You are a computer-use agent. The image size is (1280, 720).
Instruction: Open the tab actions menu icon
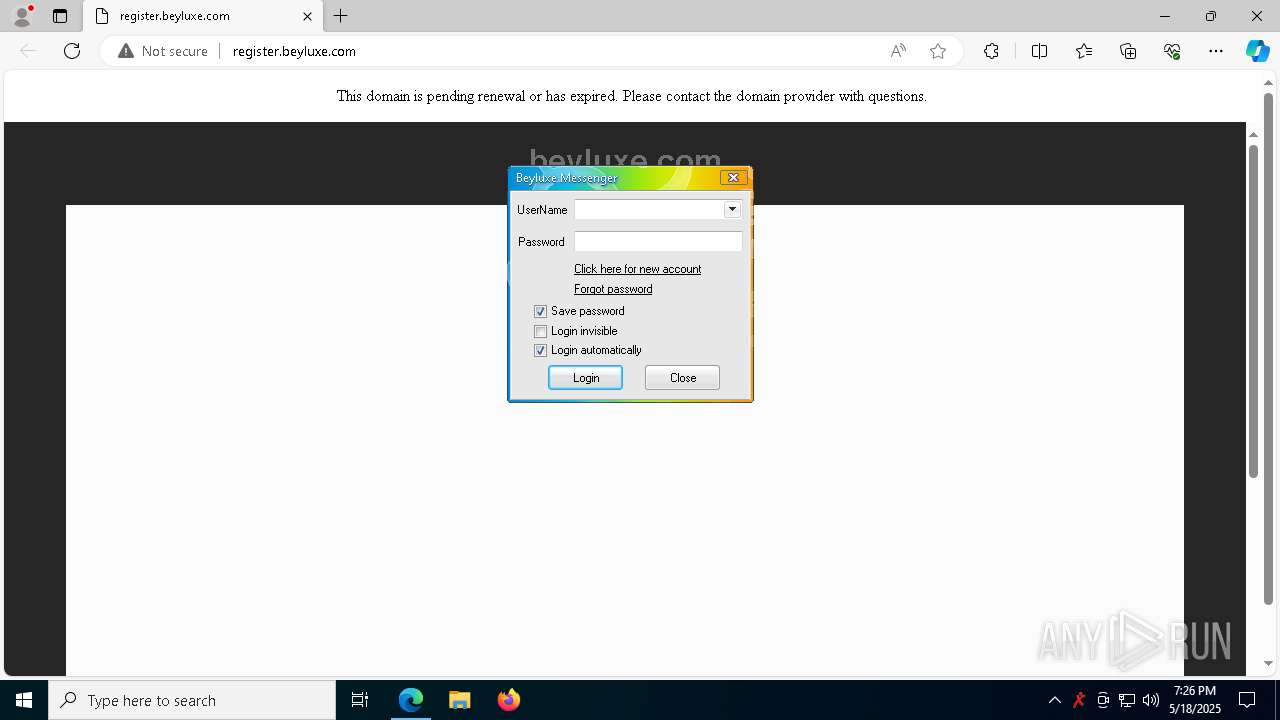[x=60, y=16]
